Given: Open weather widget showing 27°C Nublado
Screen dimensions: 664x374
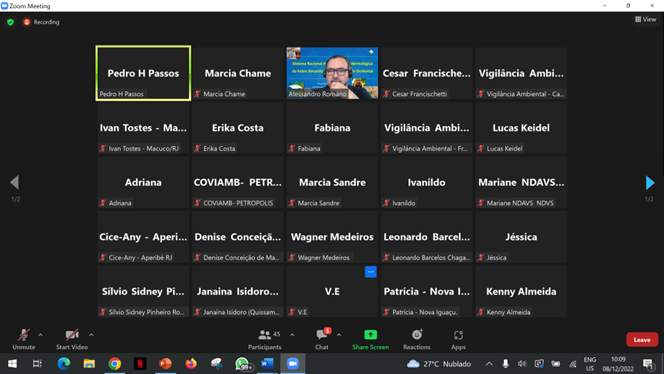Looking at the screenshot, I should click(x=439, y=364).
